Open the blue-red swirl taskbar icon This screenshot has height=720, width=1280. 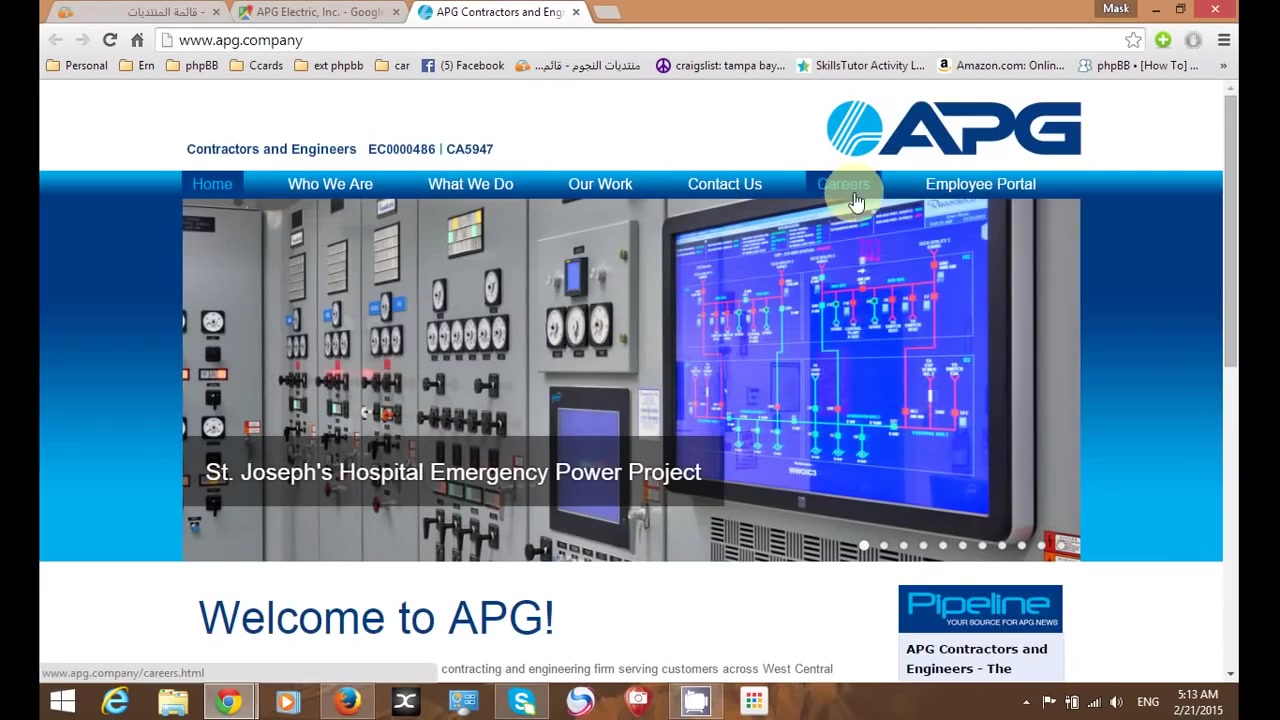click(580, 702)
